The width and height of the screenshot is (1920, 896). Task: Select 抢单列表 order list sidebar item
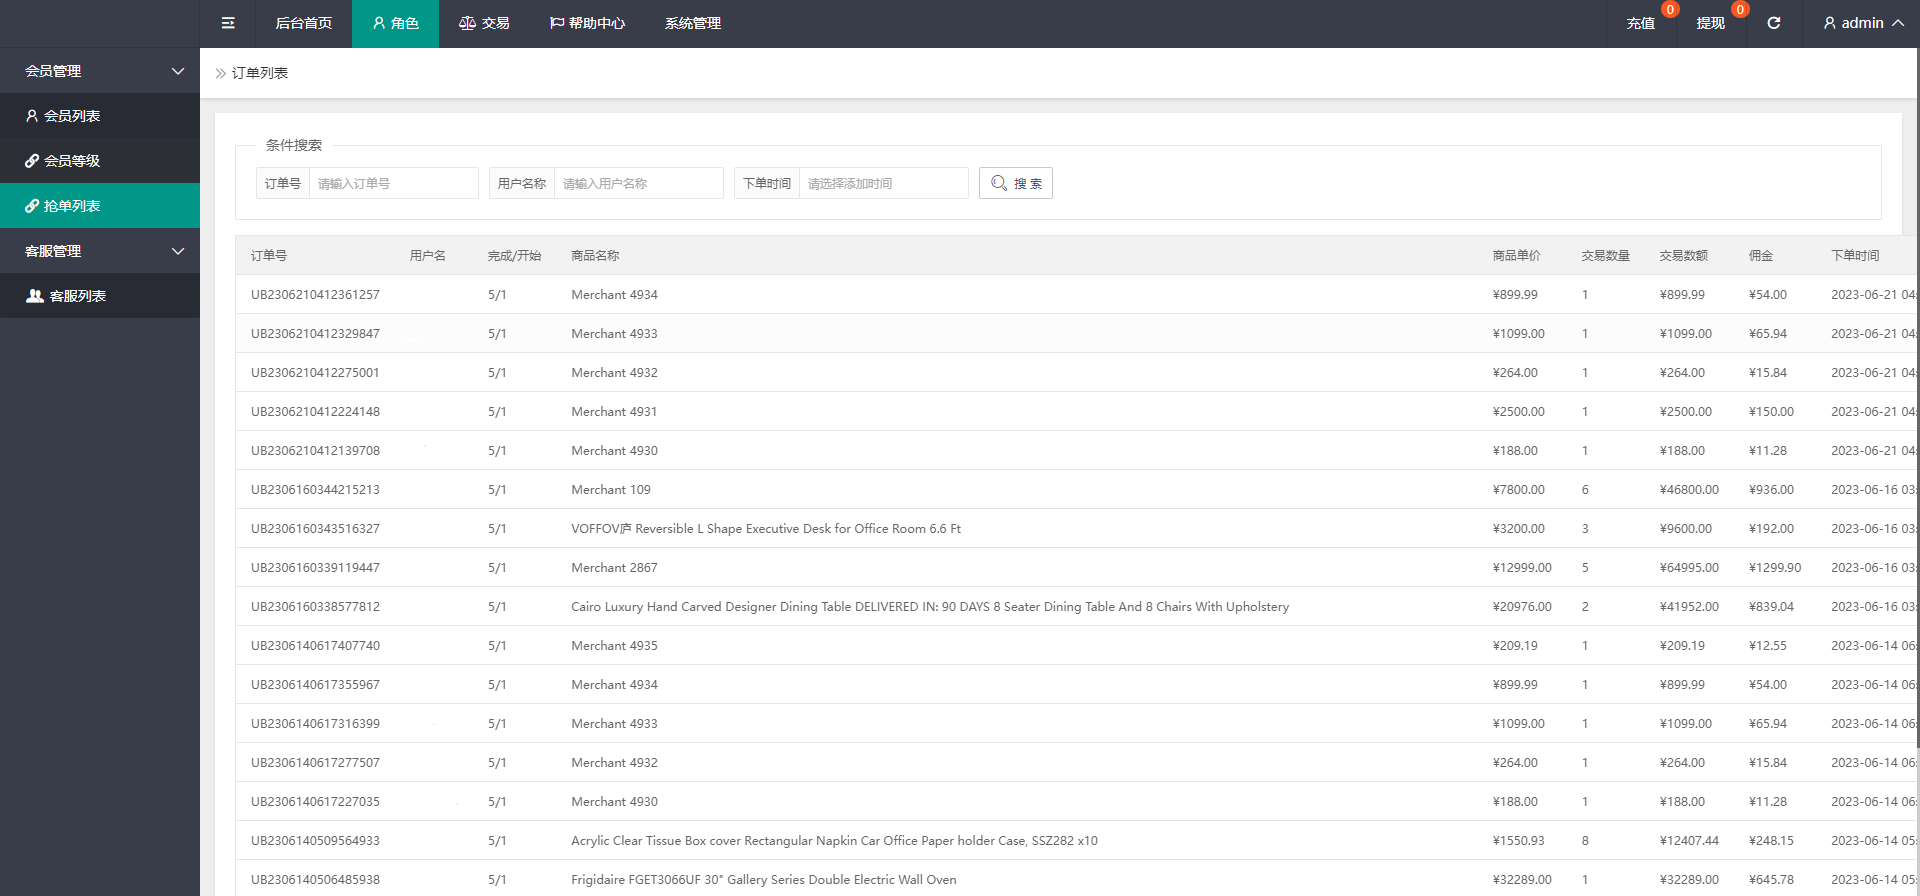[100, 206]
